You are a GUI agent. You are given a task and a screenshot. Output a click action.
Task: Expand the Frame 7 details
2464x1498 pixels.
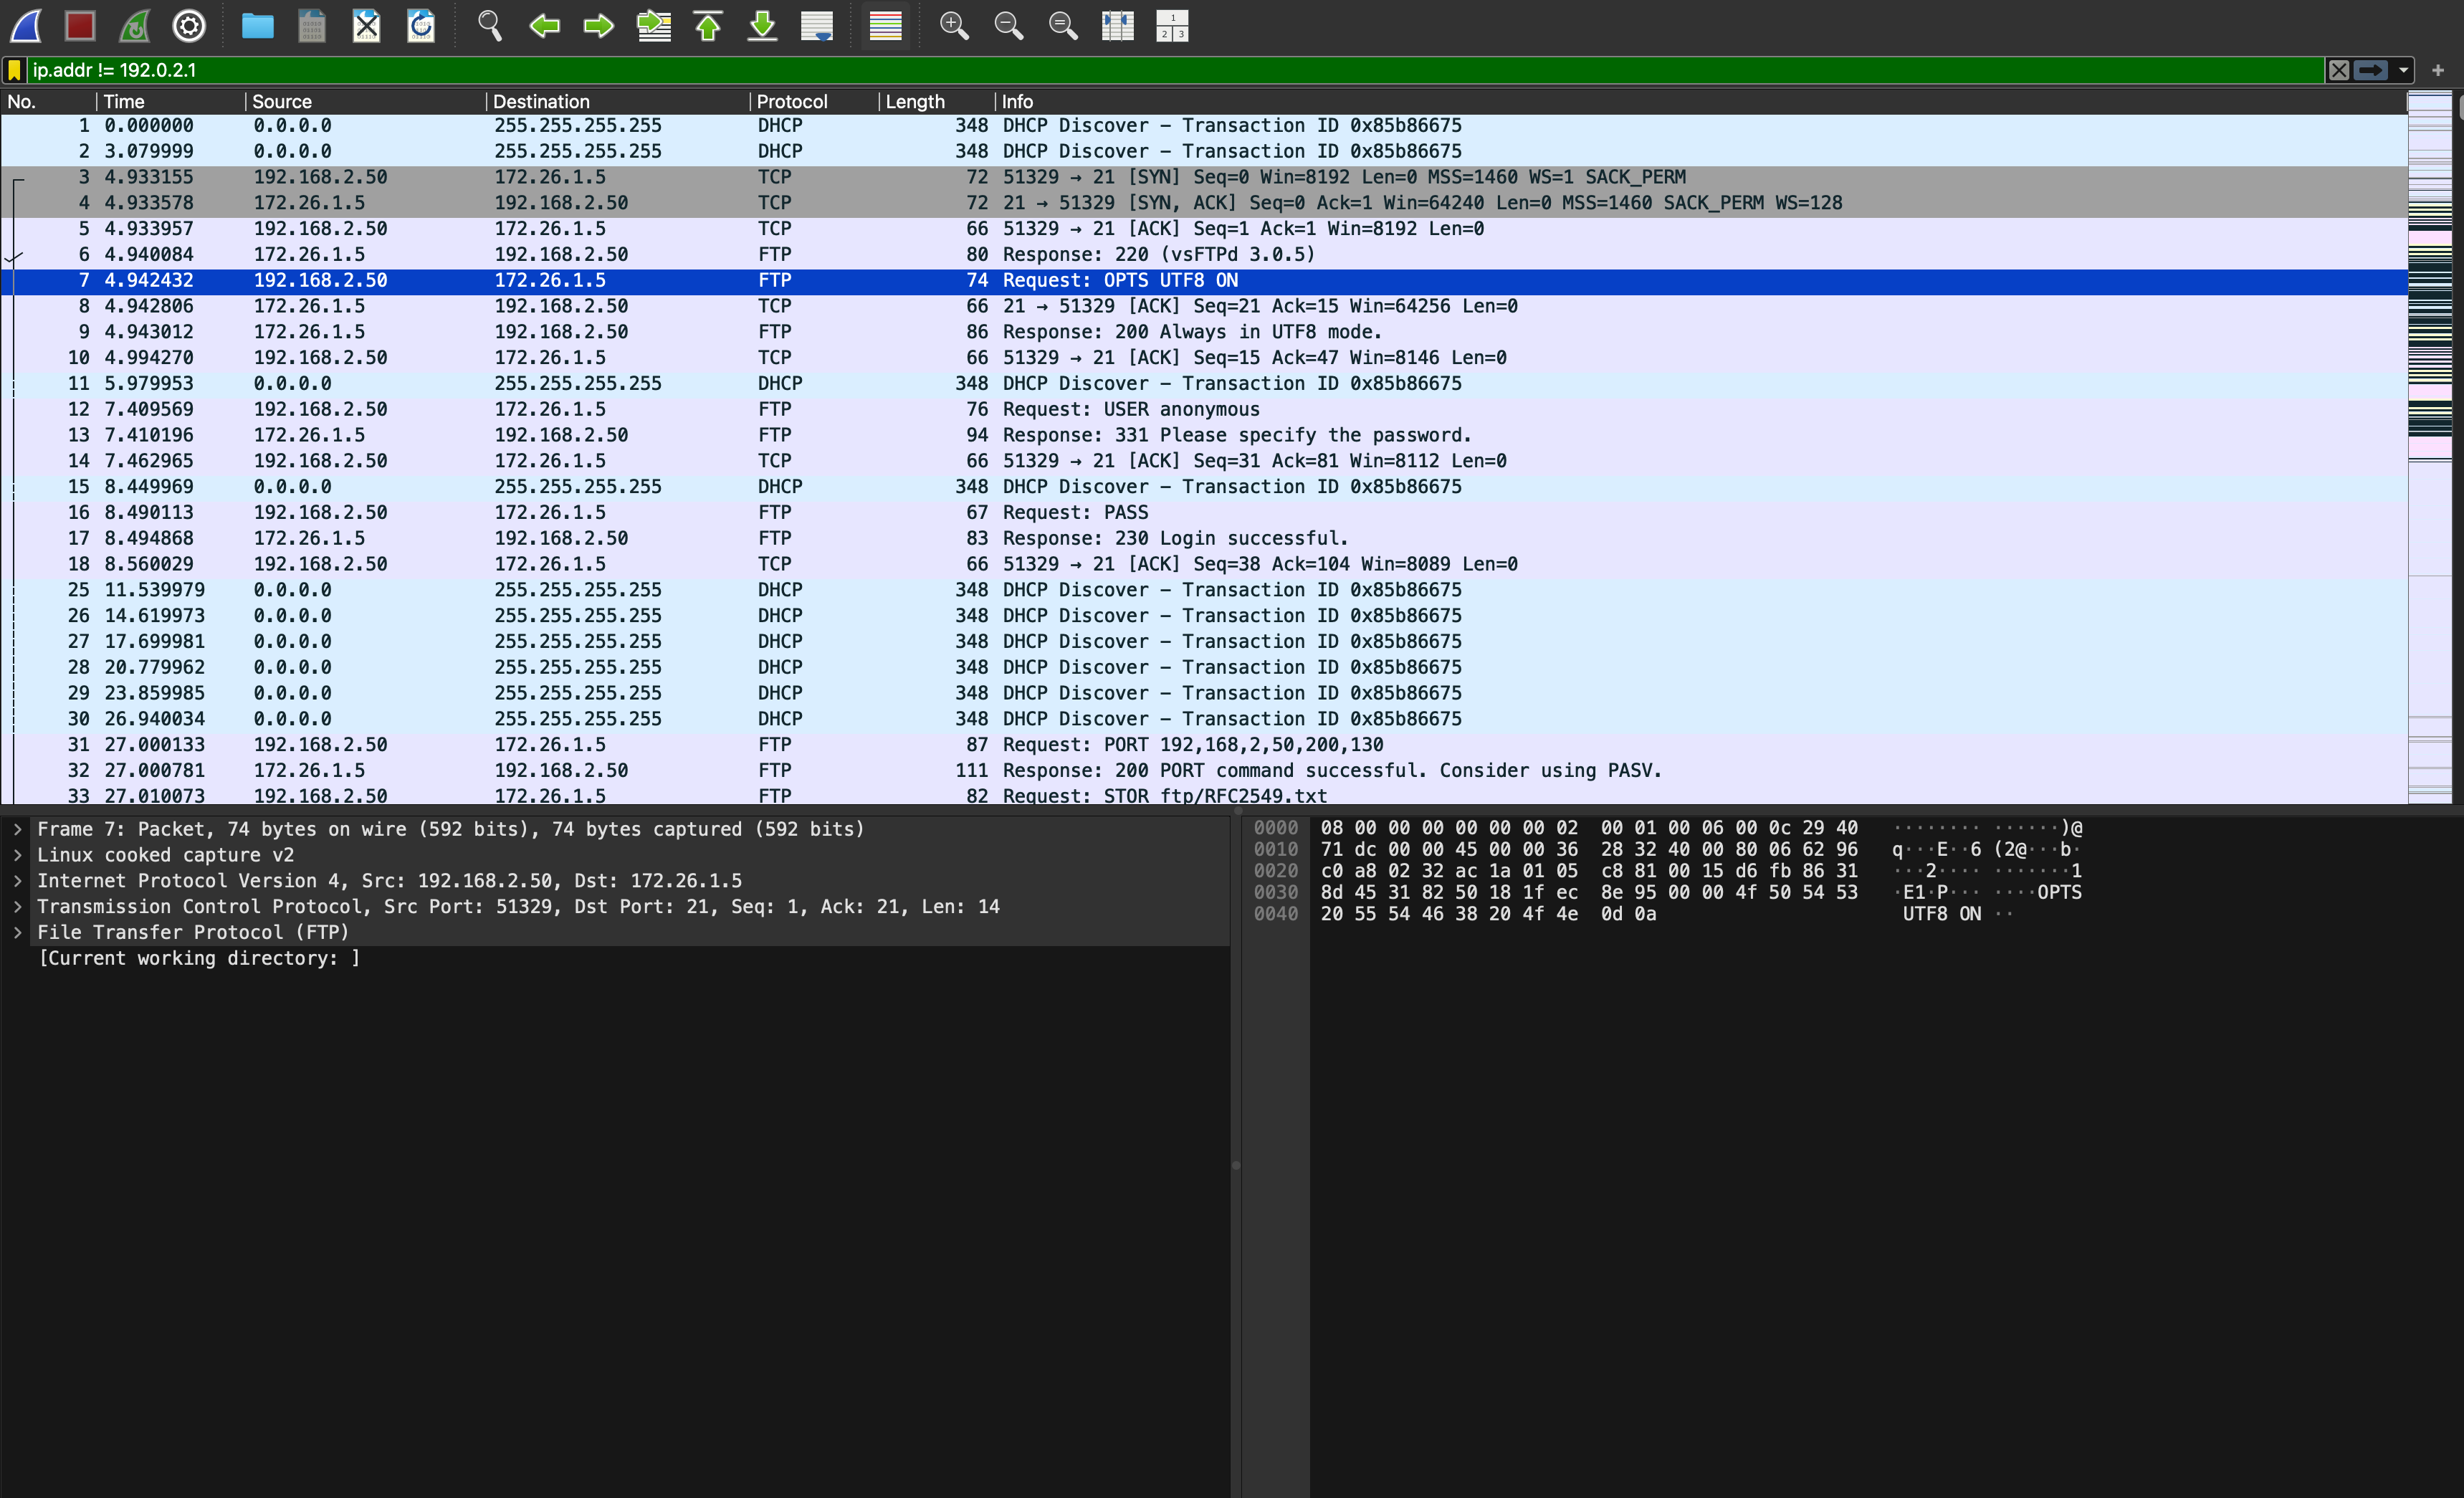pos(17,829)
